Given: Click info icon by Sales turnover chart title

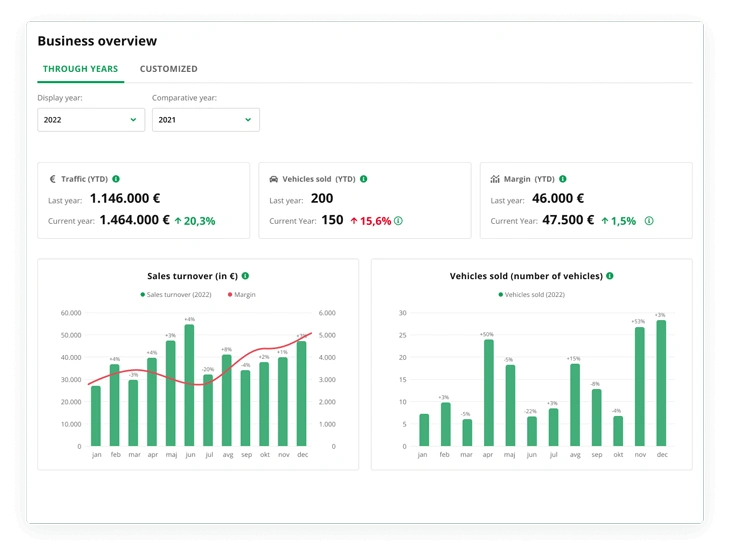Looking at the screenshot, I should [x=245, y=276].
